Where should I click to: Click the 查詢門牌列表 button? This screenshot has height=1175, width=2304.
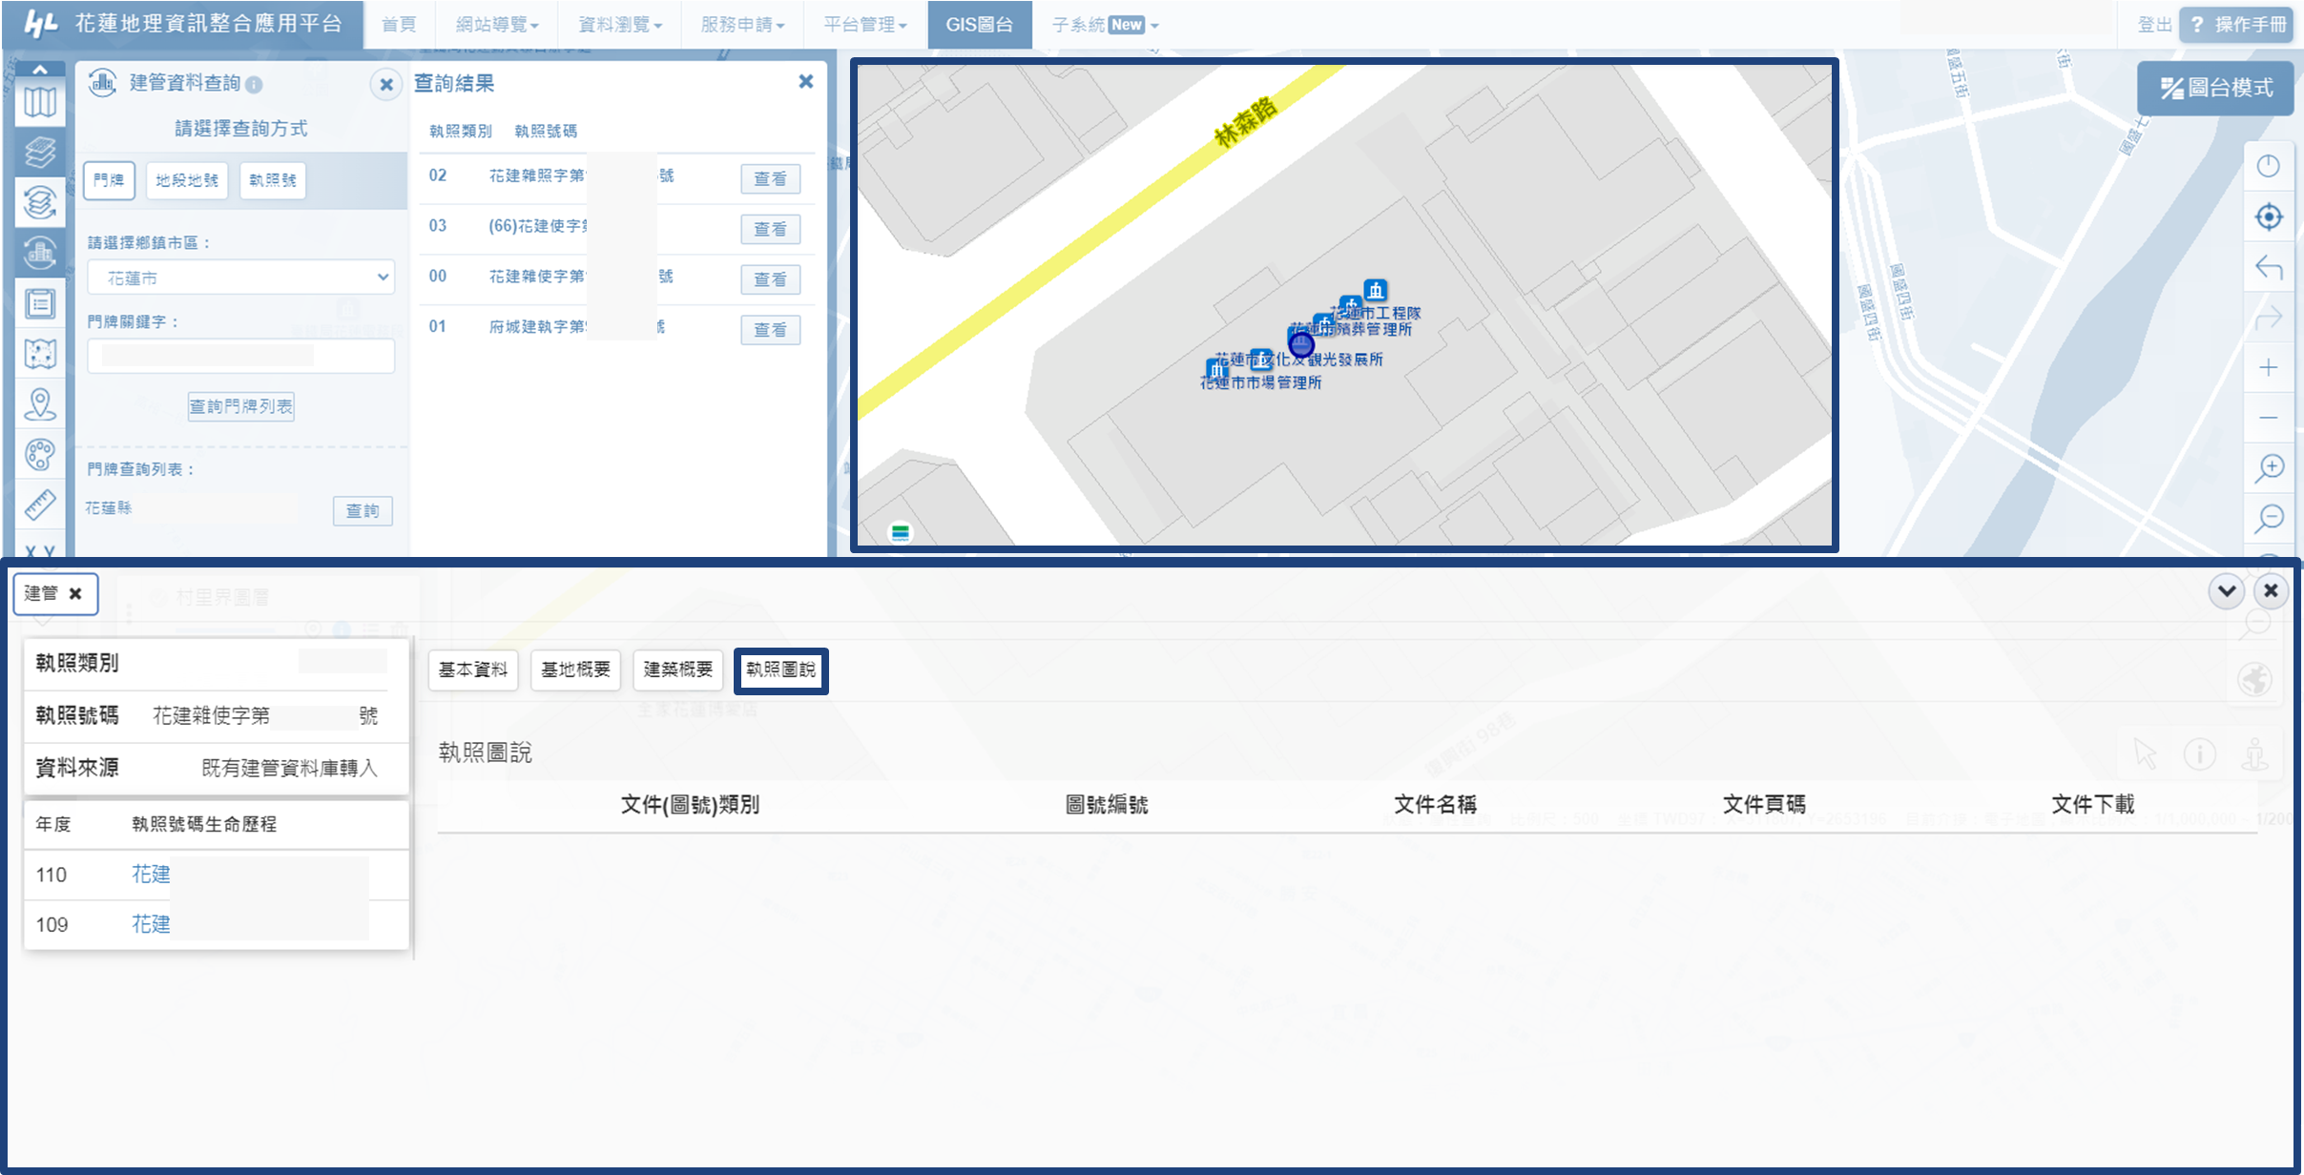click(x=241, y=406)
